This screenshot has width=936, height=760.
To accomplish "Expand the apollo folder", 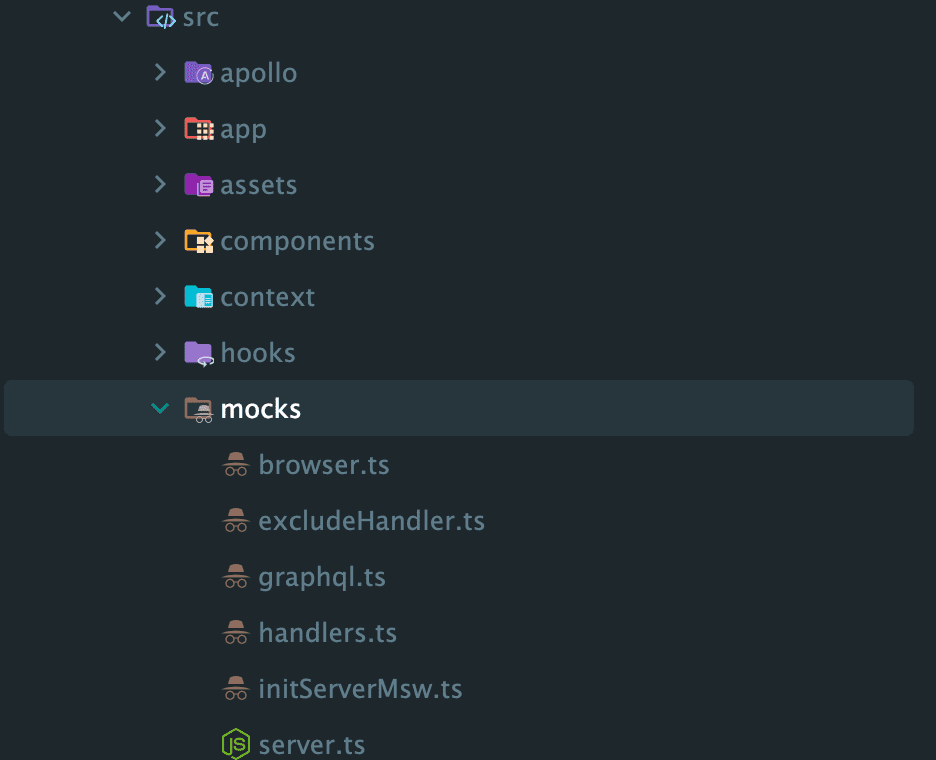I will (160, 72).
